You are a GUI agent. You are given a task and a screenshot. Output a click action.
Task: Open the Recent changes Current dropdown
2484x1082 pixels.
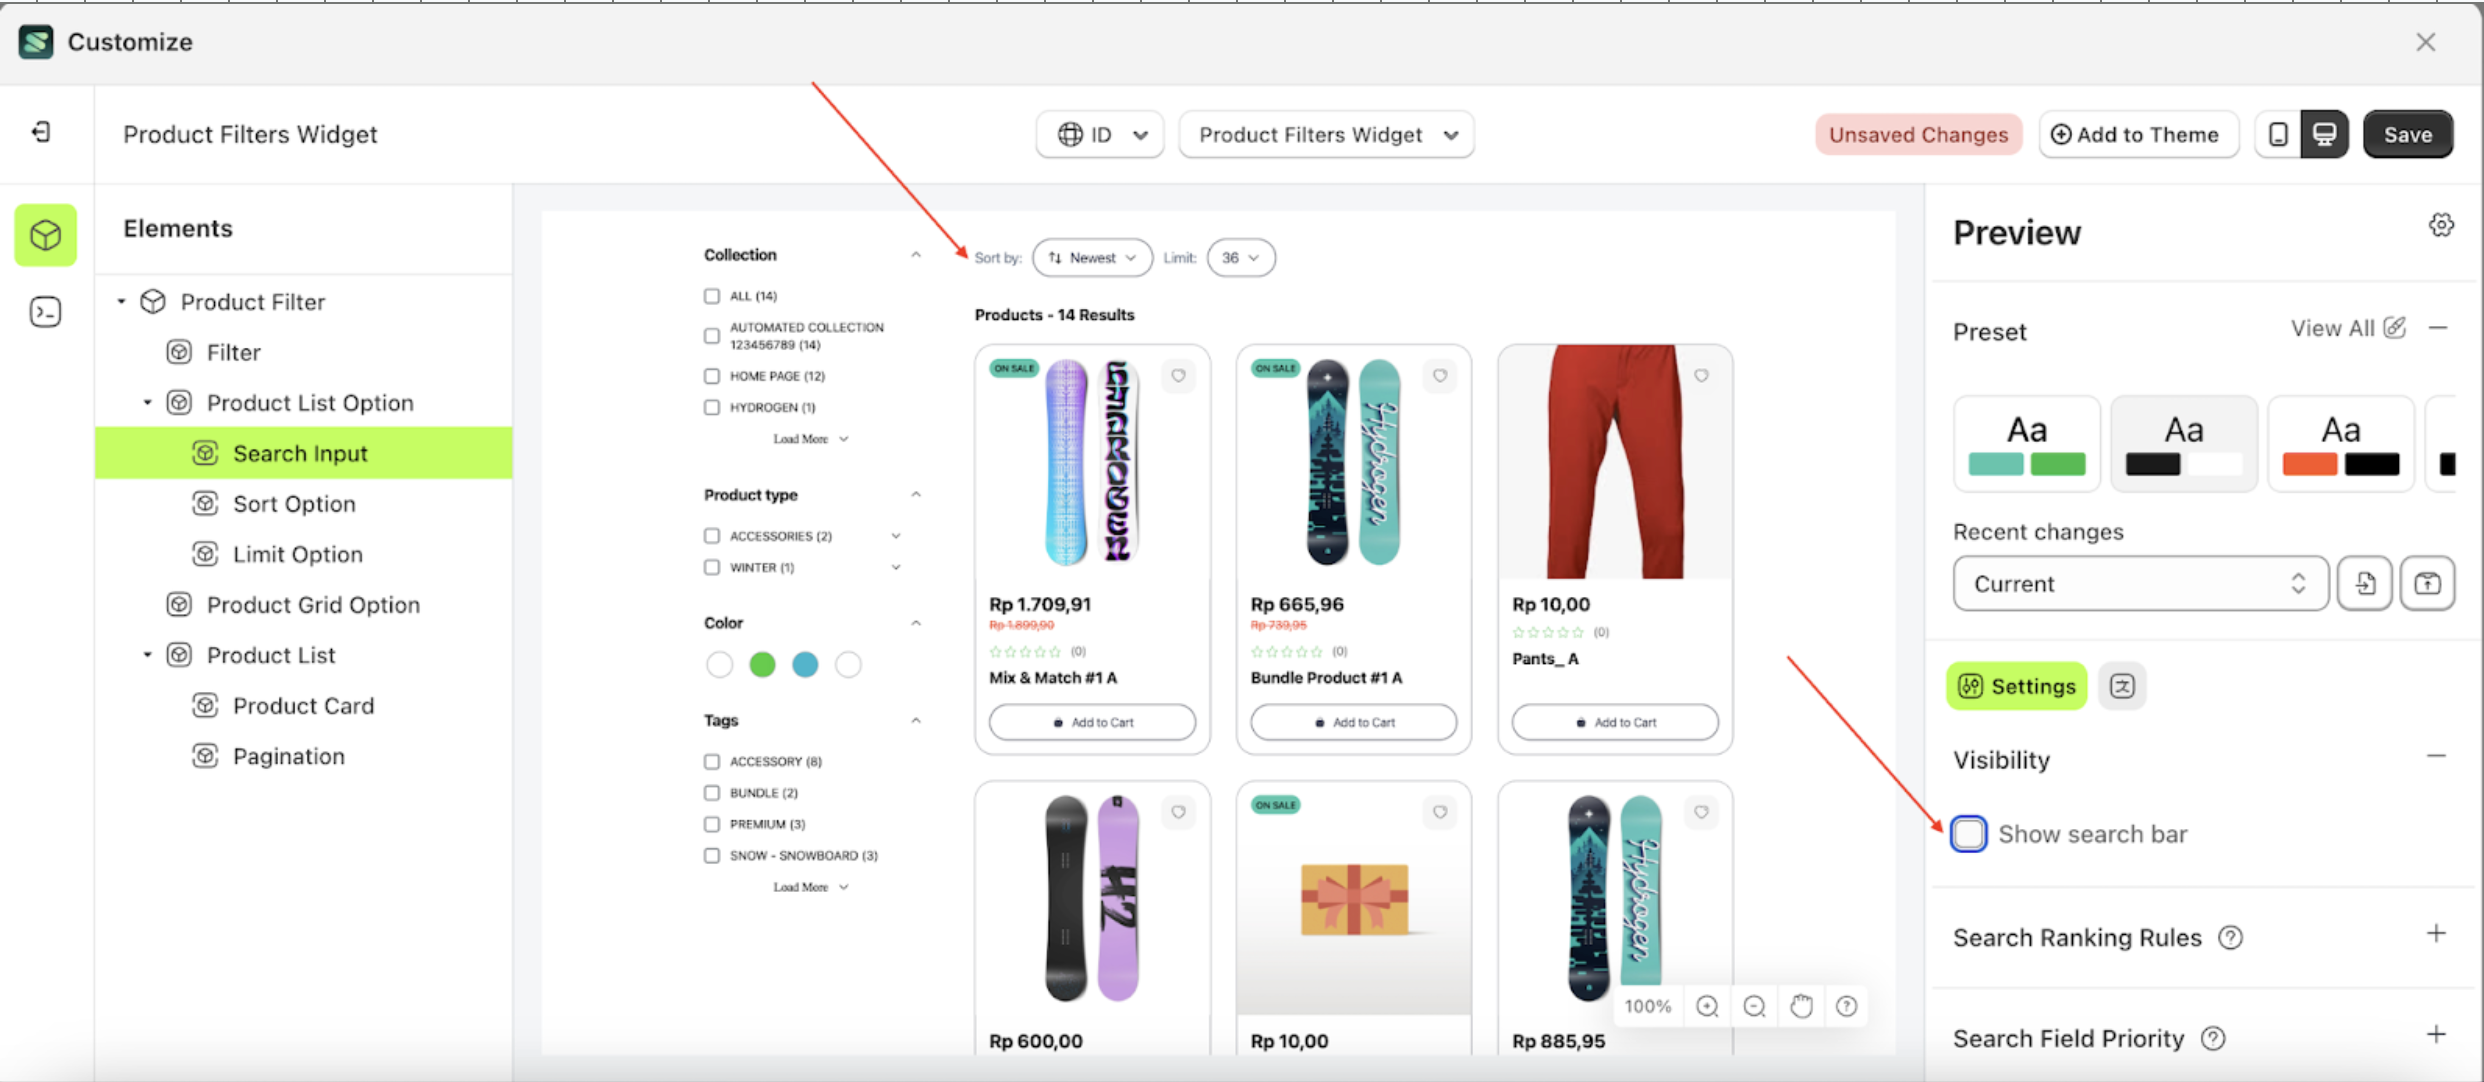2139,583
